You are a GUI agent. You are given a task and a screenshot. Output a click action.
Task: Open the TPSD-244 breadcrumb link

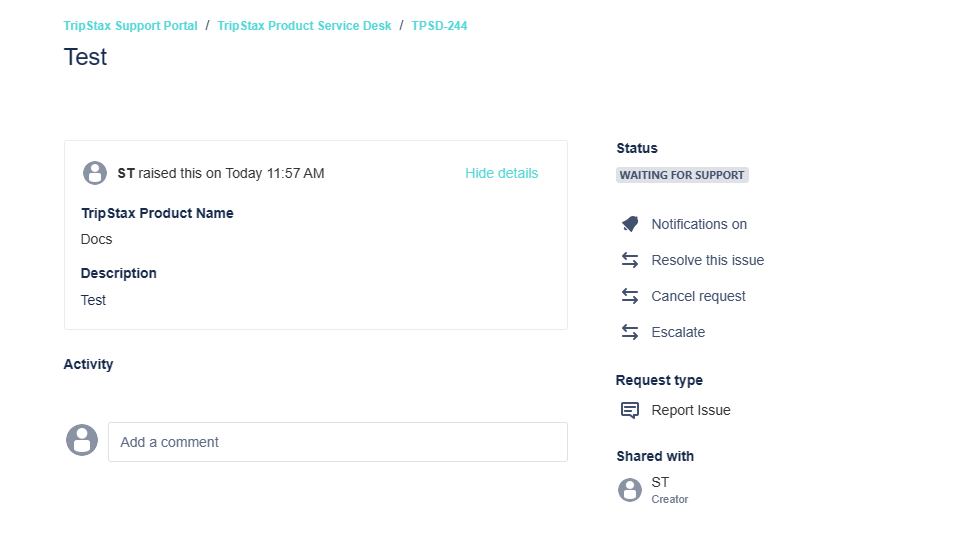[x=439, y=26]
